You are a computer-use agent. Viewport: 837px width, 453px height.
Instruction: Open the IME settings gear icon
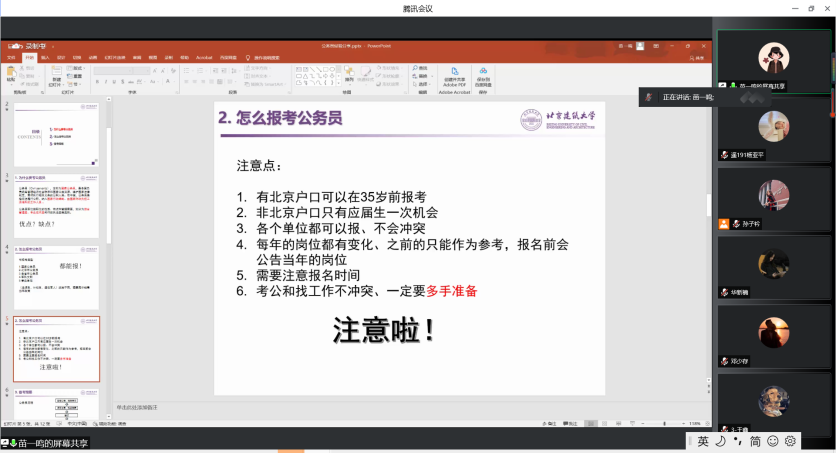(x=790, y=441)
